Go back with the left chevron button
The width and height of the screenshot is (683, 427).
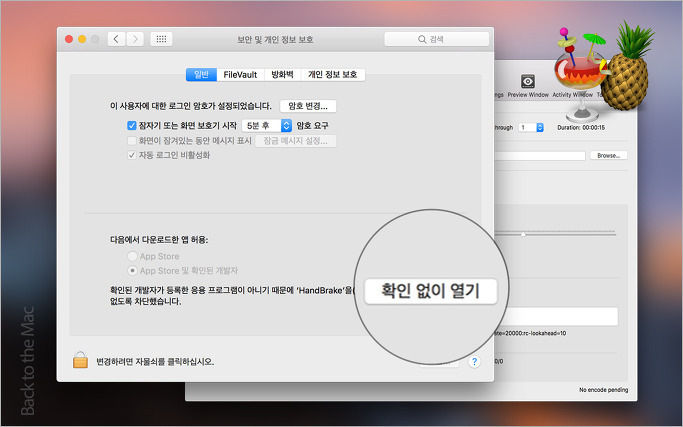coord(116,39)
